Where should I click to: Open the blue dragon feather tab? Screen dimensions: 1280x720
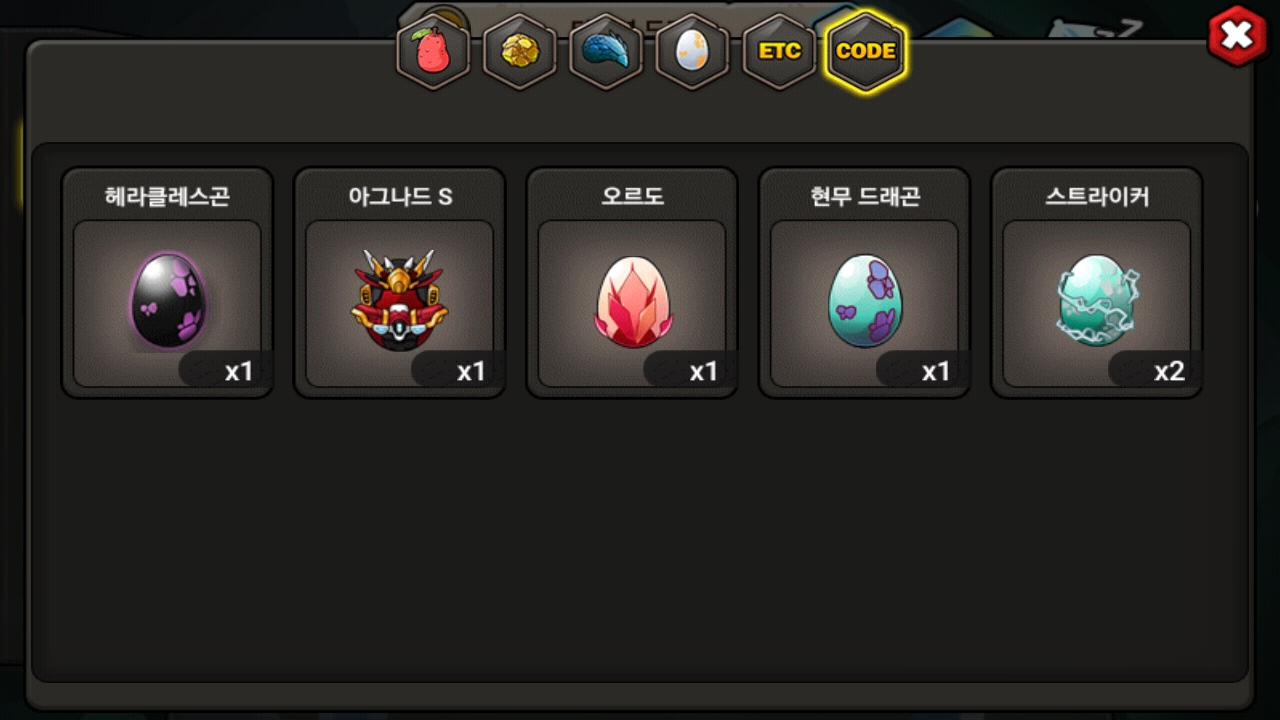(606, 52)
